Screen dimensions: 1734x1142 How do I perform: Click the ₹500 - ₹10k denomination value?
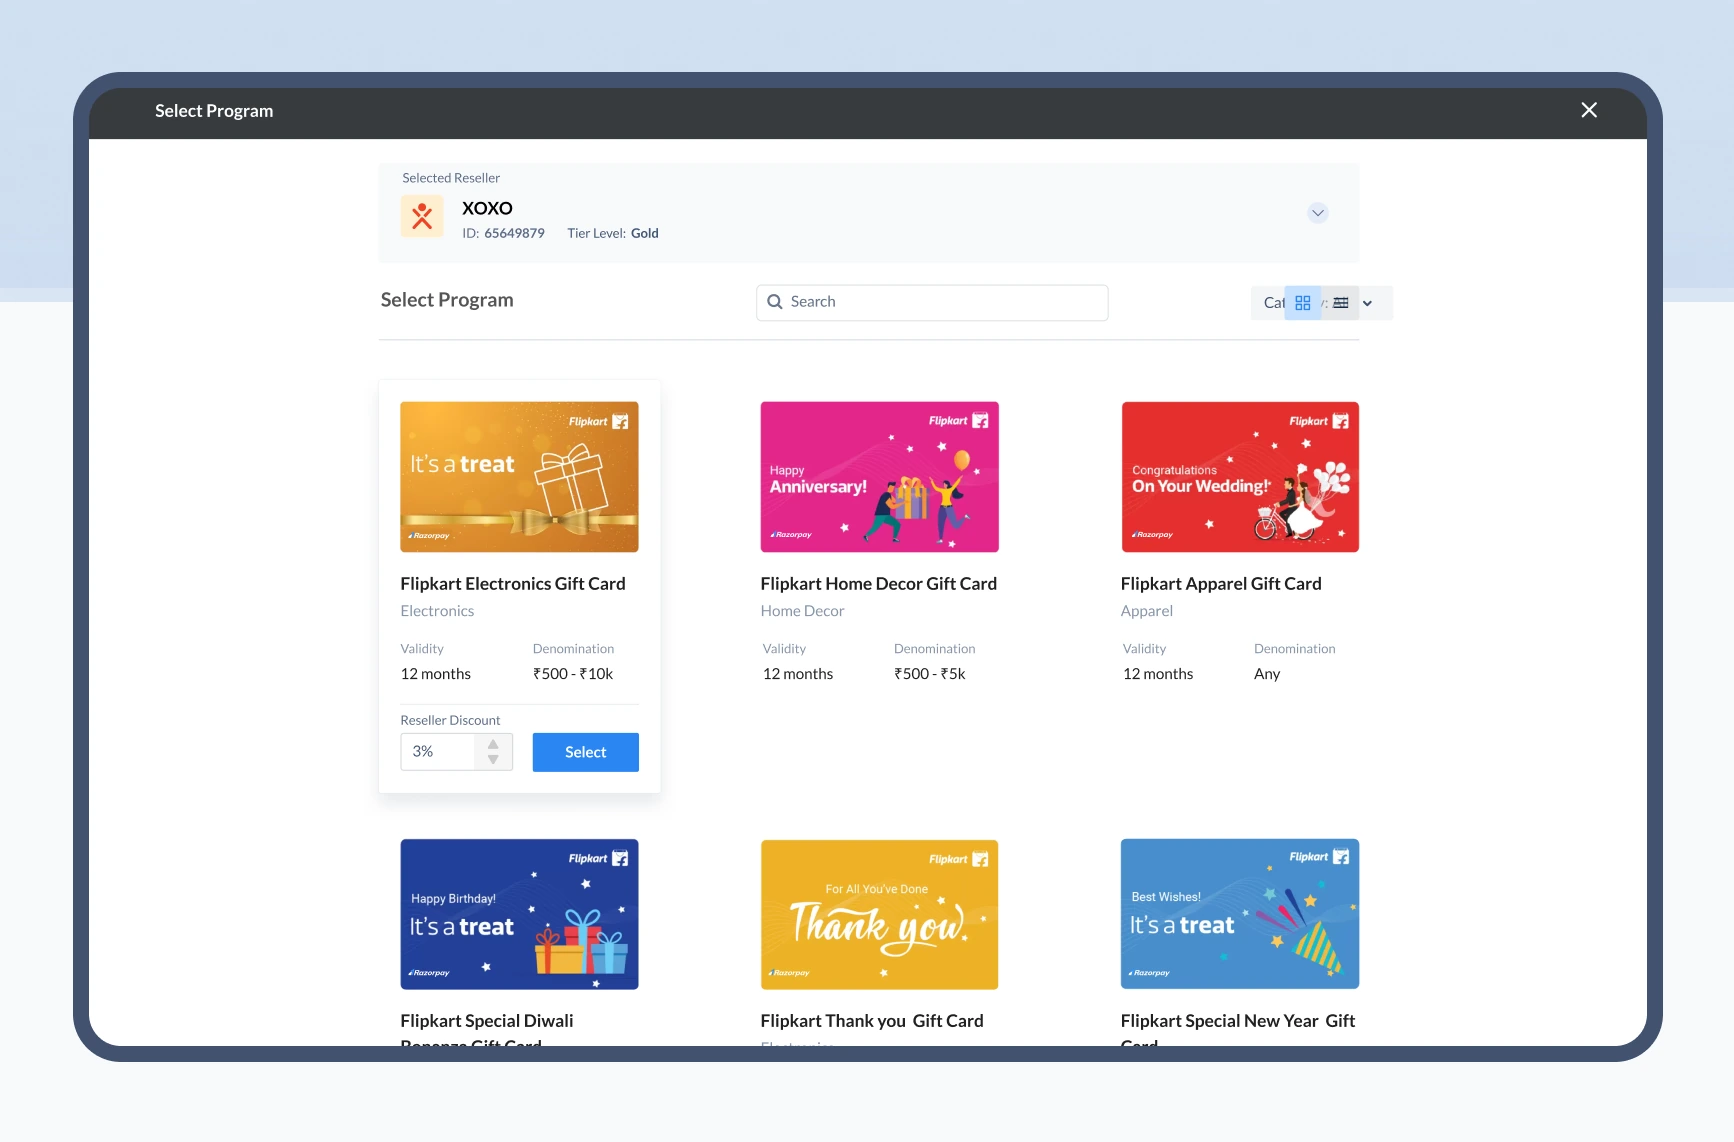click(573, 674)
